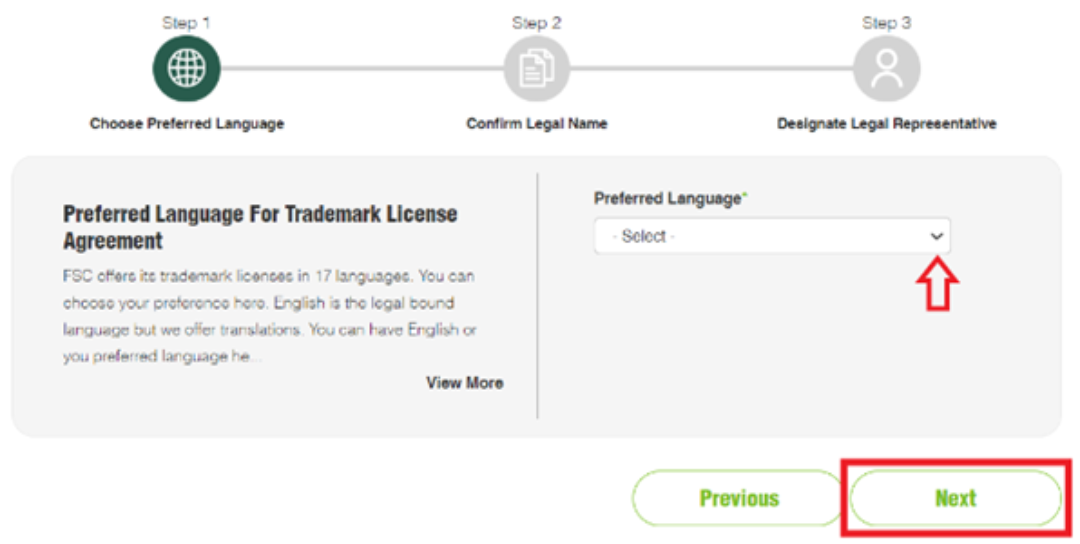Select the Choose Preferred Language step label
This screenshot has width=1080, height=544.
tap(187, 124)
